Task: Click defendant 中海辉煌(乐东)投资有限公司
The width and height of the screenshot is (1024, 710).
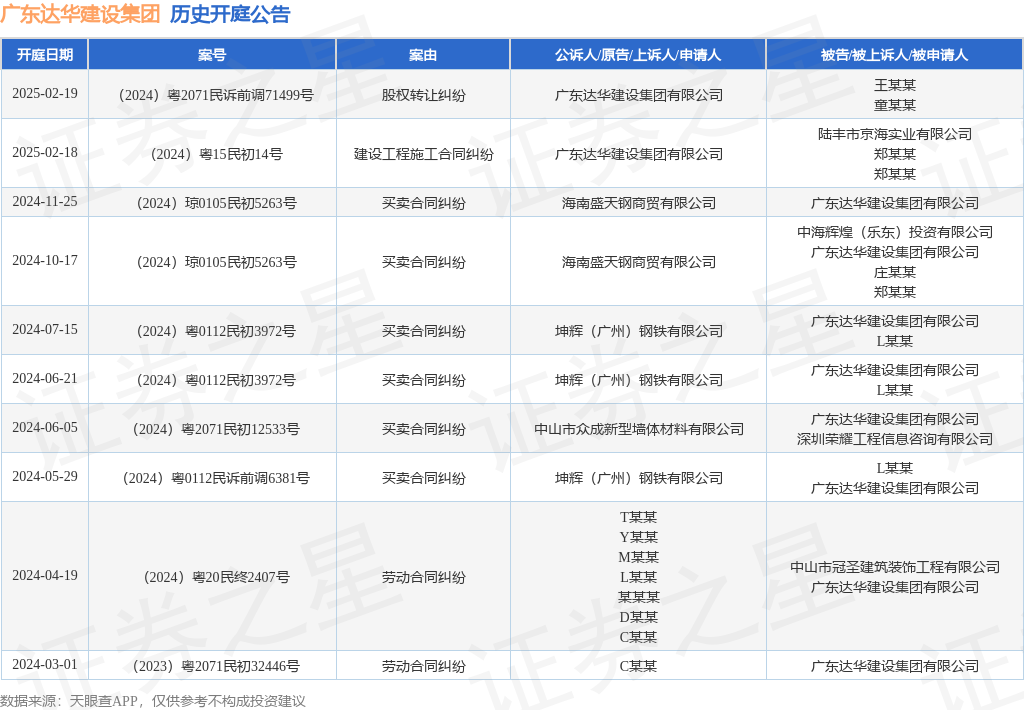Action: click(x=895, y=232)
